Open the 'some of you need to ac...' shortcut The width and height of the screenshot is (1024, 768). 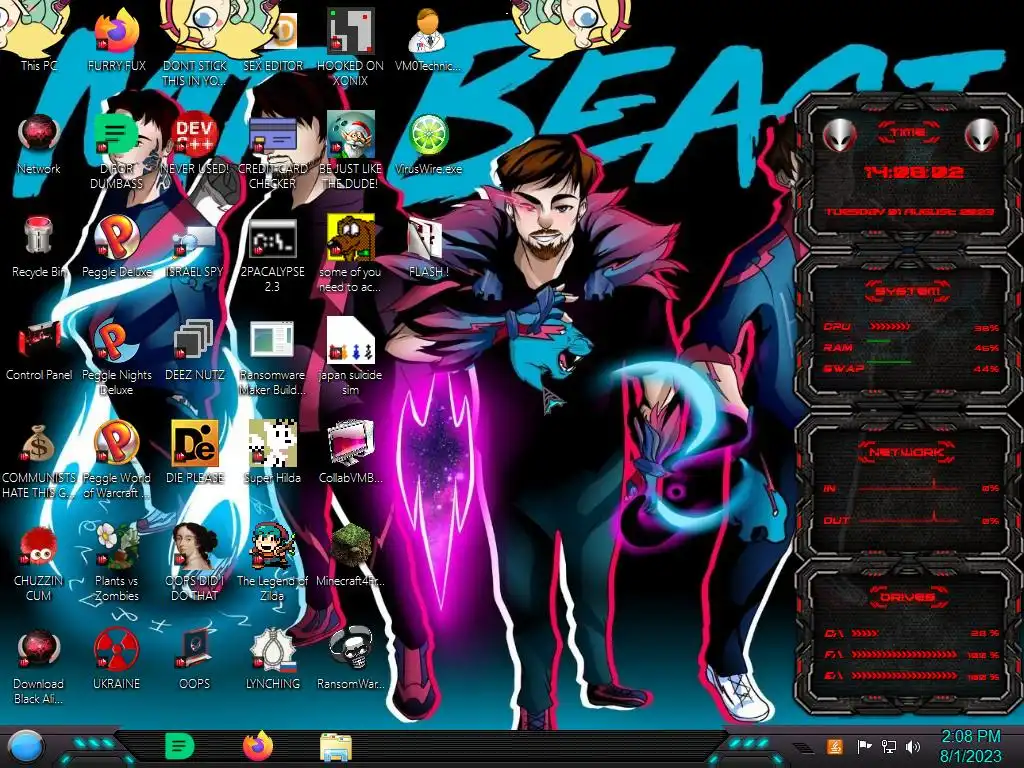point(351,253)
